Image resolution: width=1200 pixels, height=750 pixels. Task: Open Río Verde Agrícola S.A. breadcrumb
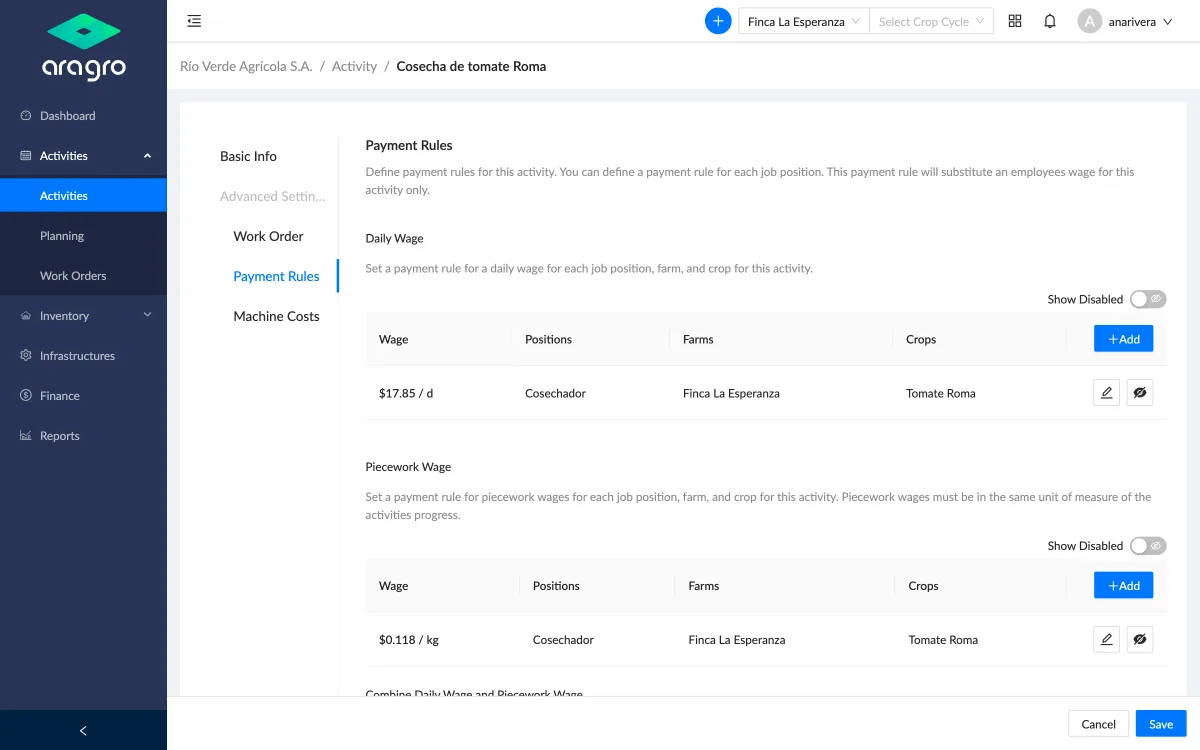click(246, 66)
